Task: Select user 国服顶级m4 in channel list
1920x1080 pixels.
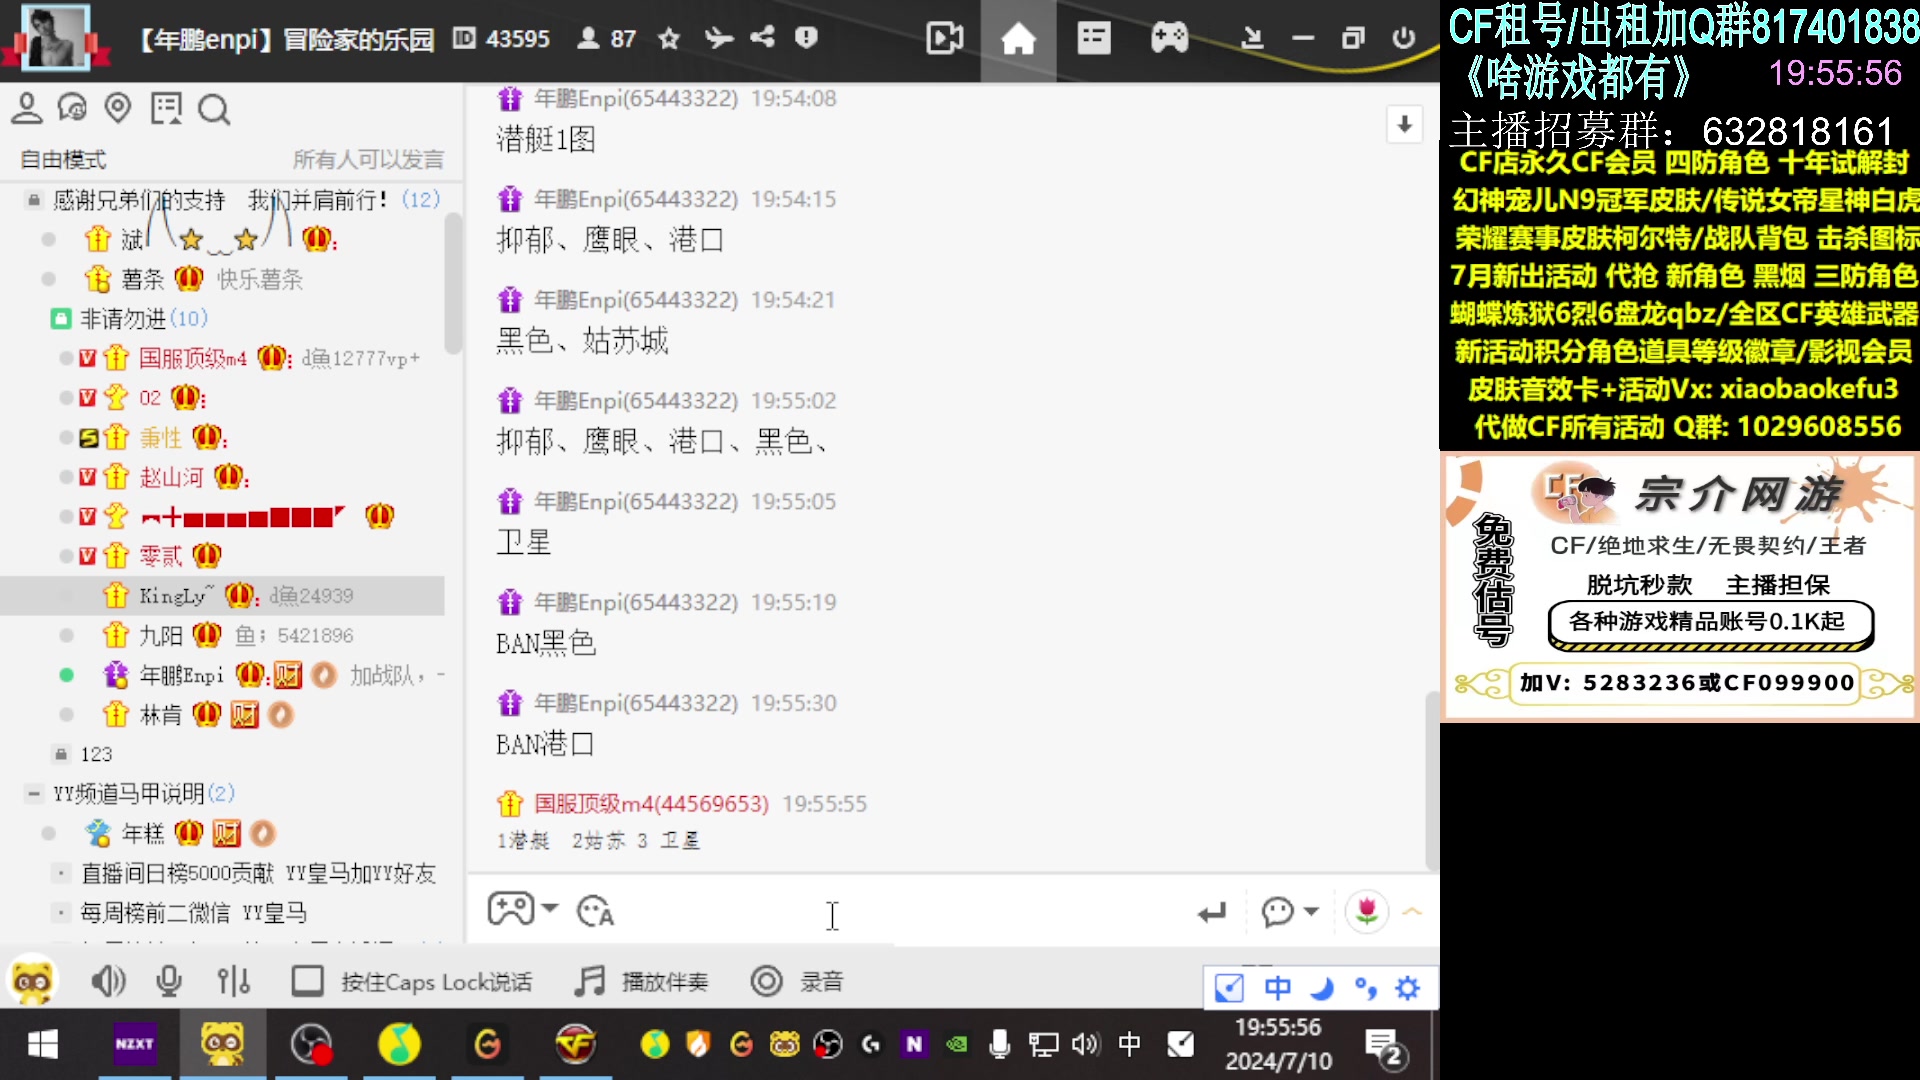Action: click(x=192, y=358)
